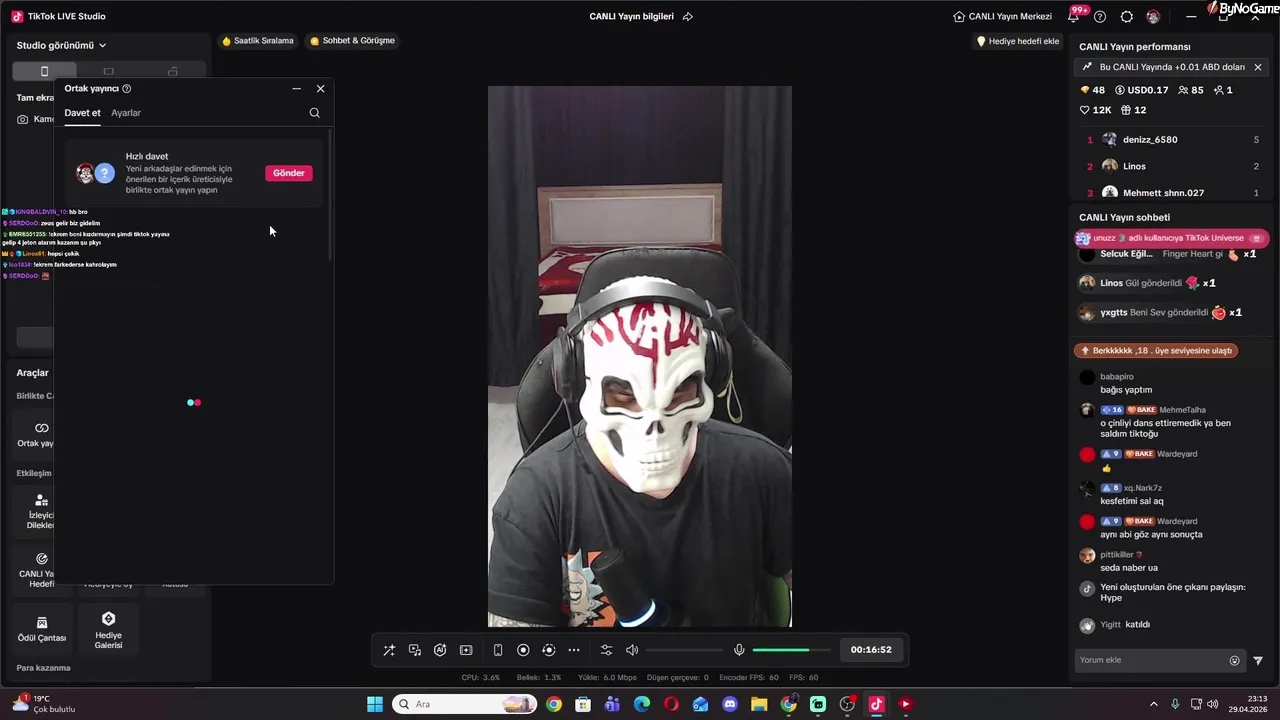This screenshot has width=1280, height=720.
Task: Select the dual-screen layout toggle
Action: [x=173, y=71]
